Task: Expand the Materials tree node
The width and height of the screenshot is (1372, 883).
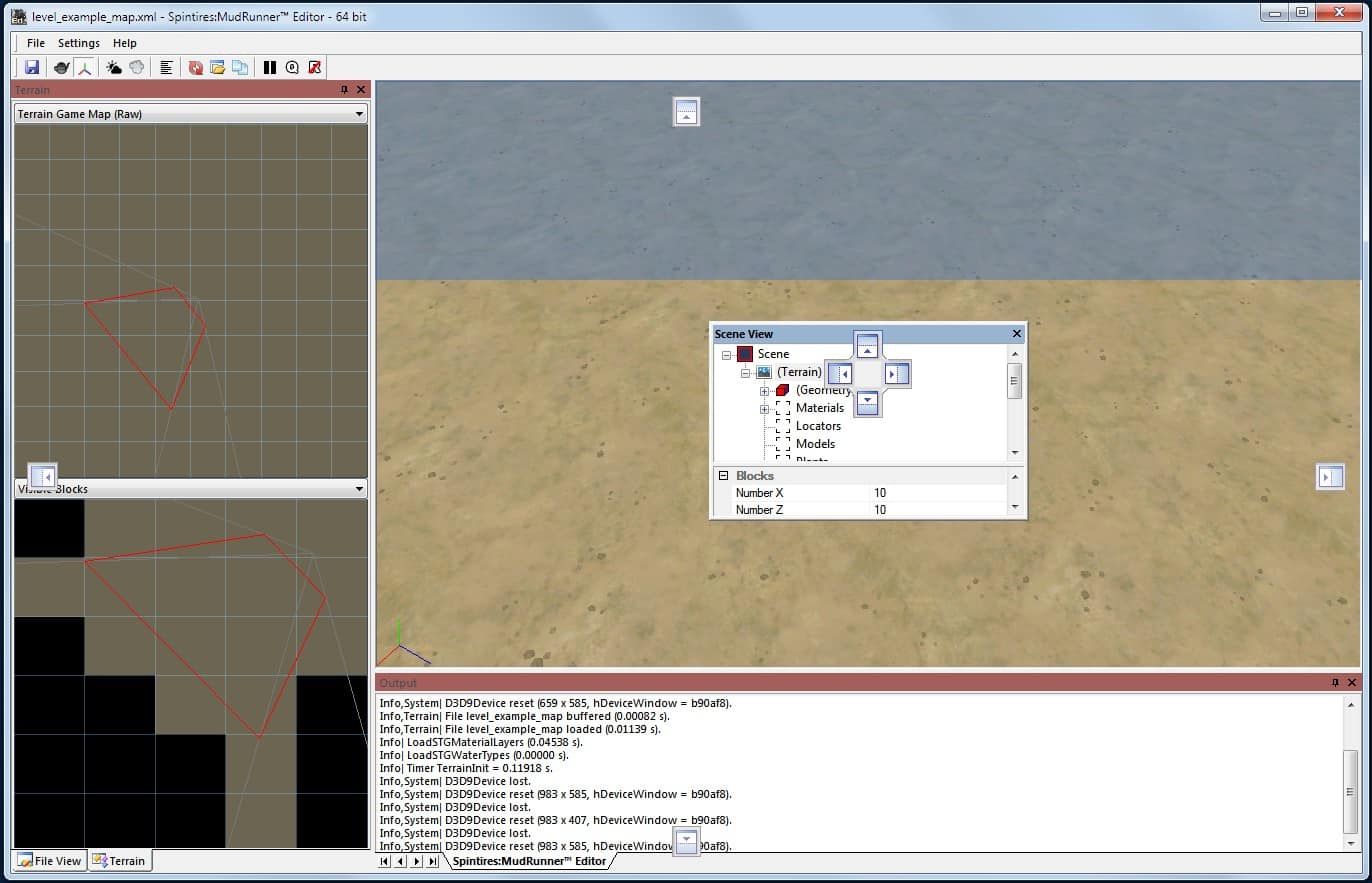Action: pos(764,408)
